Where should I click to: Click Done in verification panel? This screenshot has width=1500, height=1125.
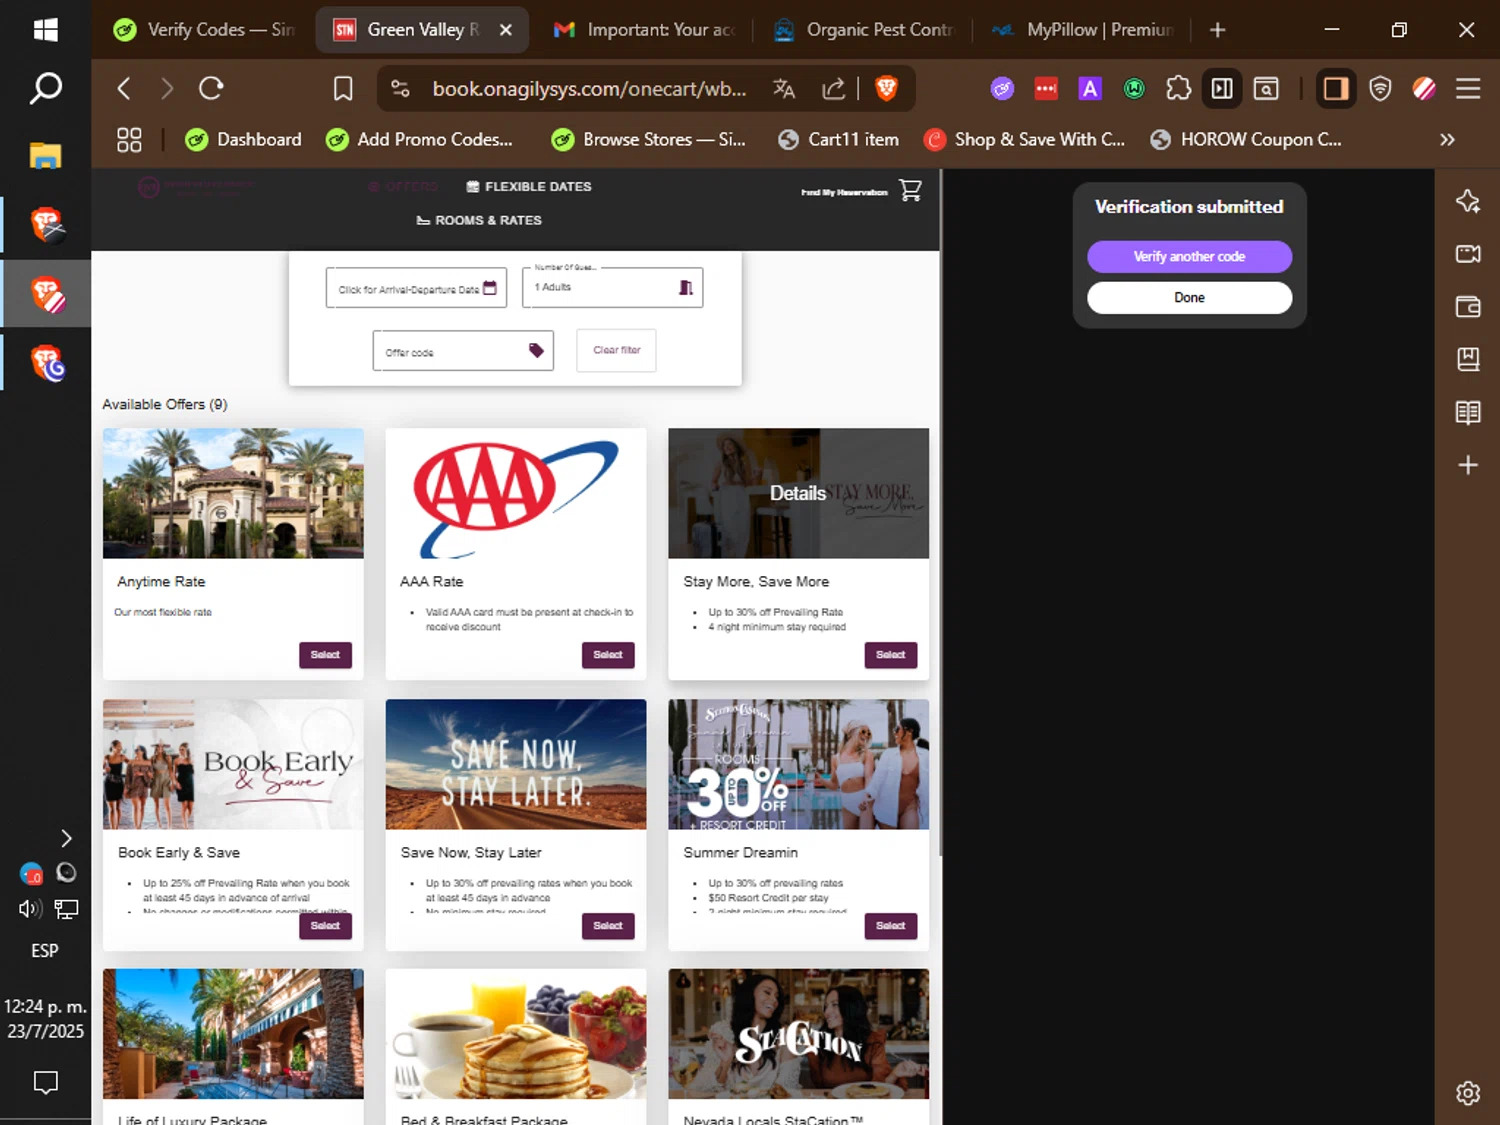(x=1189, y=298)
